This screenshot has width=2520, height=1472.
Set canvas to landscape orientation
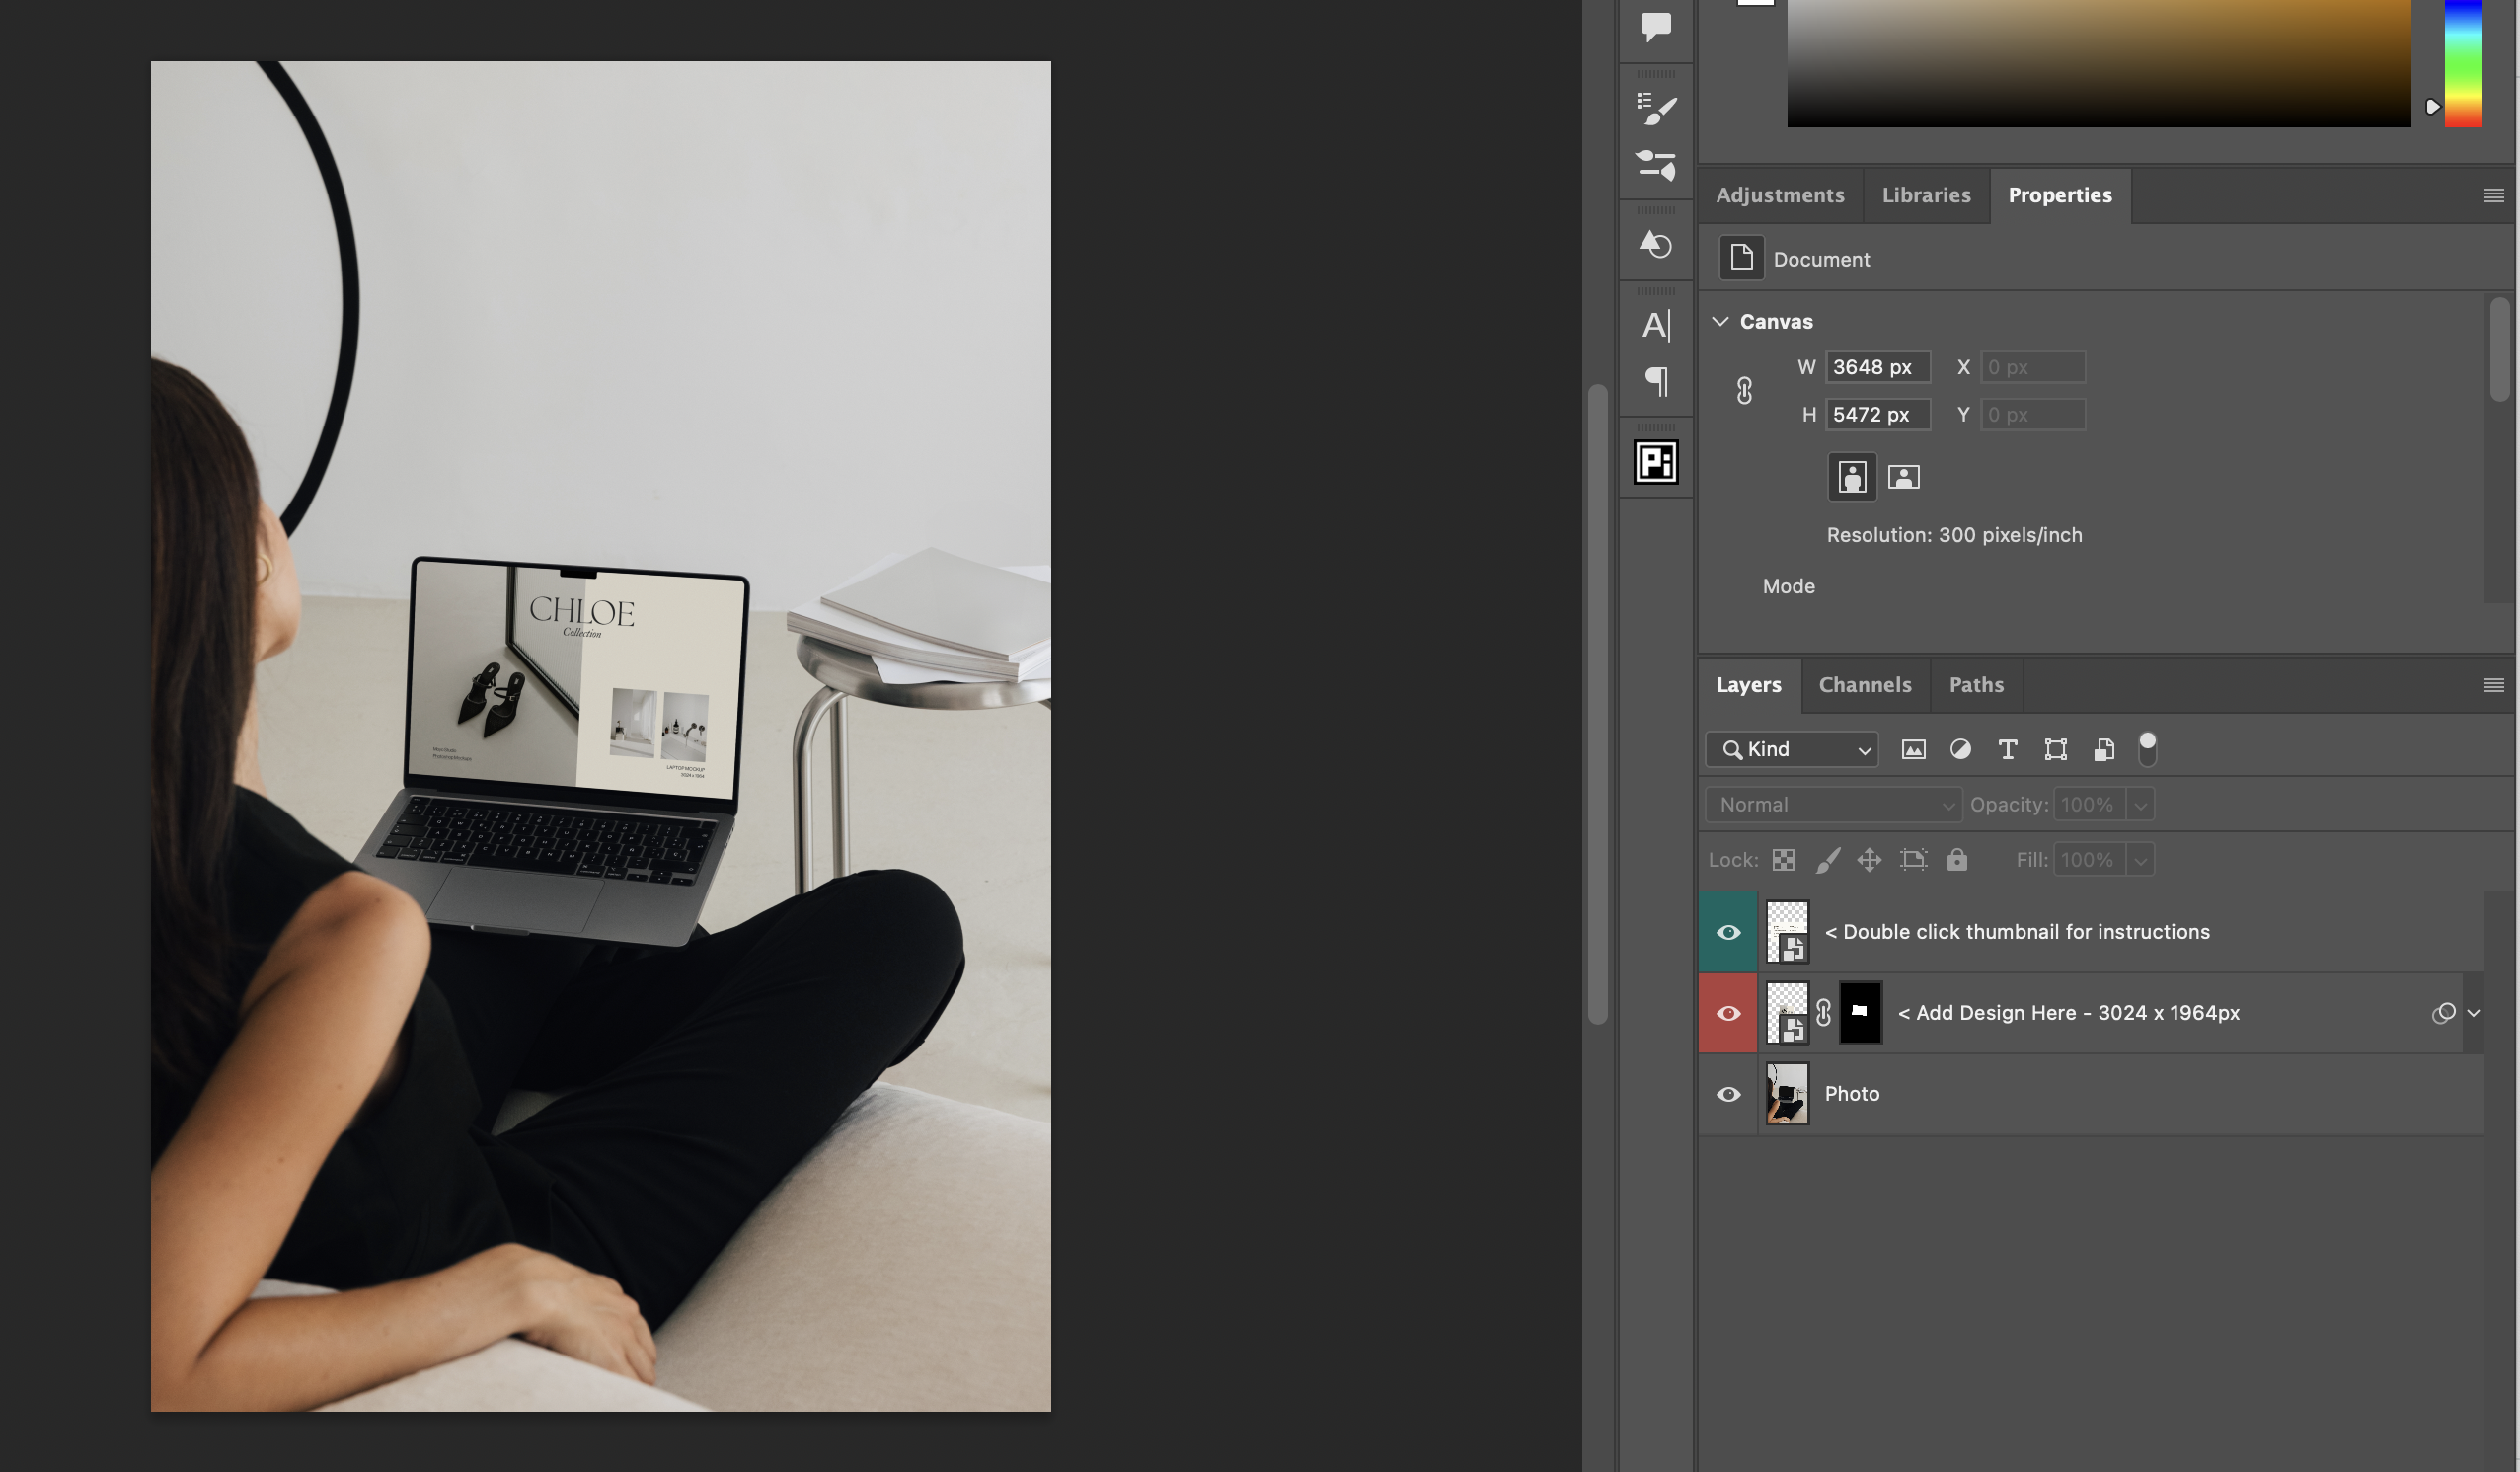1903,477
